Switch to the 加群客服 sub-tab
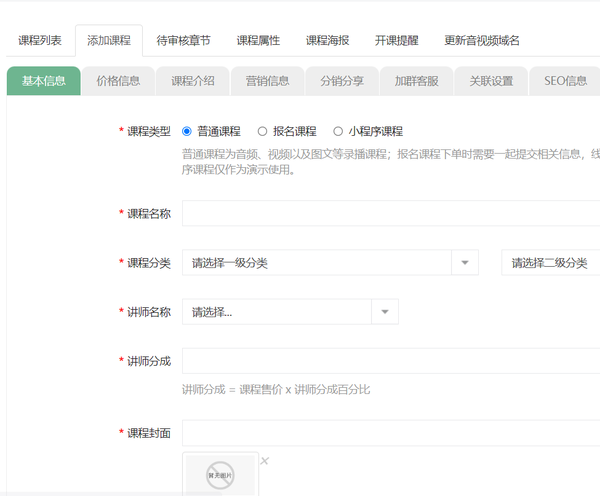 417,81
